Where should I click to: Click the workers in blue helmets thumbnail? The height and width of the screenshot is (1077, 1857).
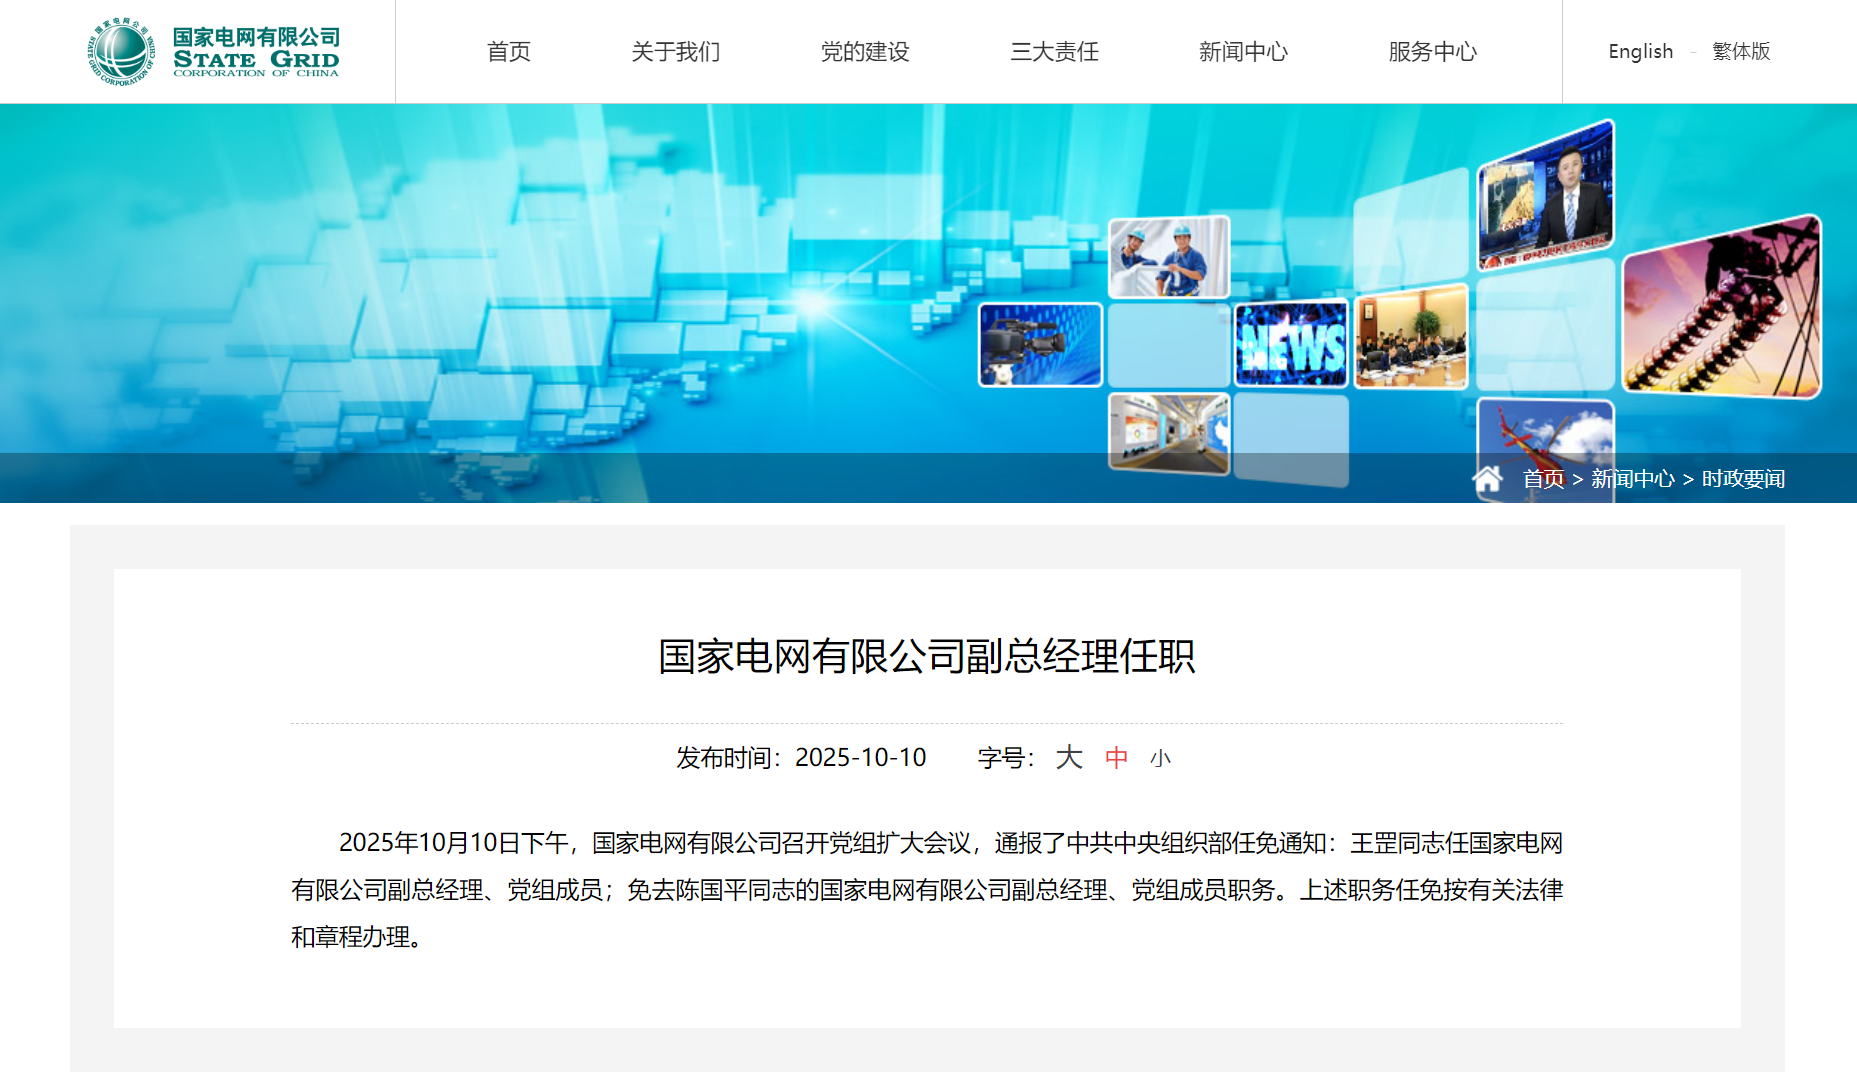[1168, 257]
